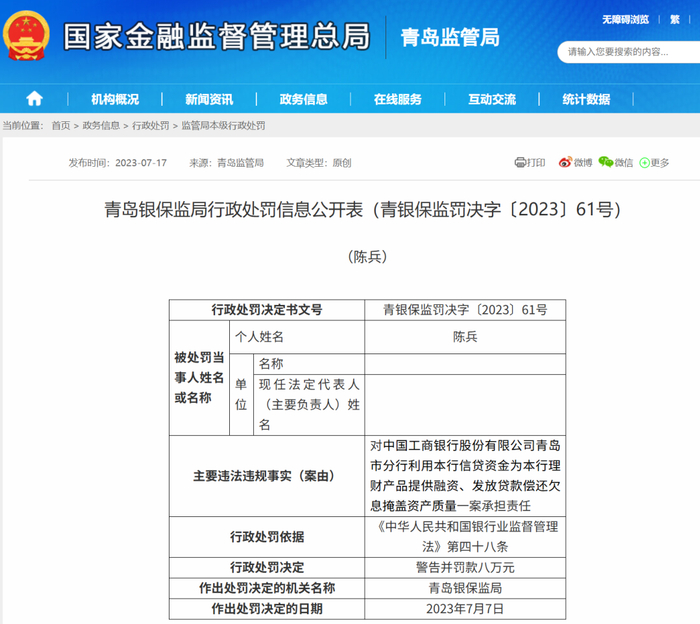Click 青岛银保监局 value cell
700x624 pixels.
click(x=465, y=588)
